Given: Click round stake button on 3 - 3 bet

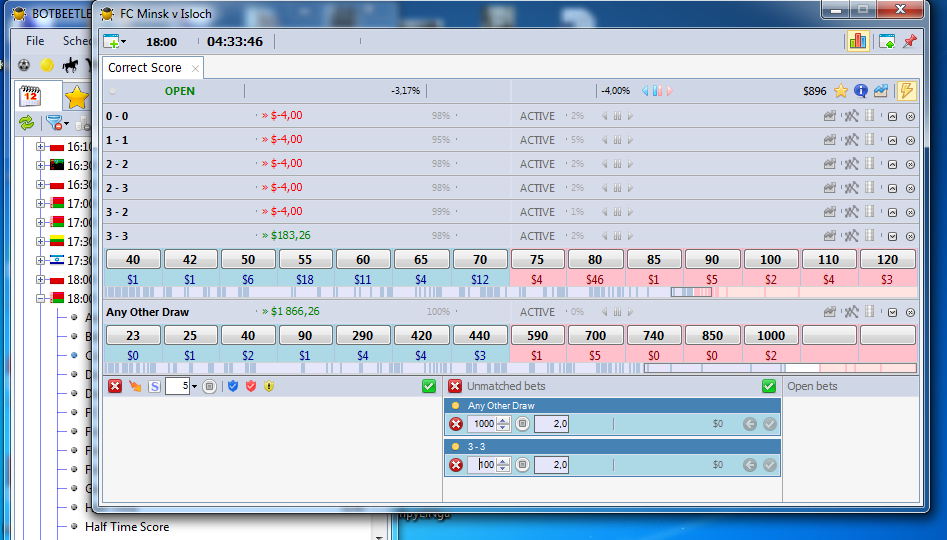Looking at the screenshot, I should (522, 465).
